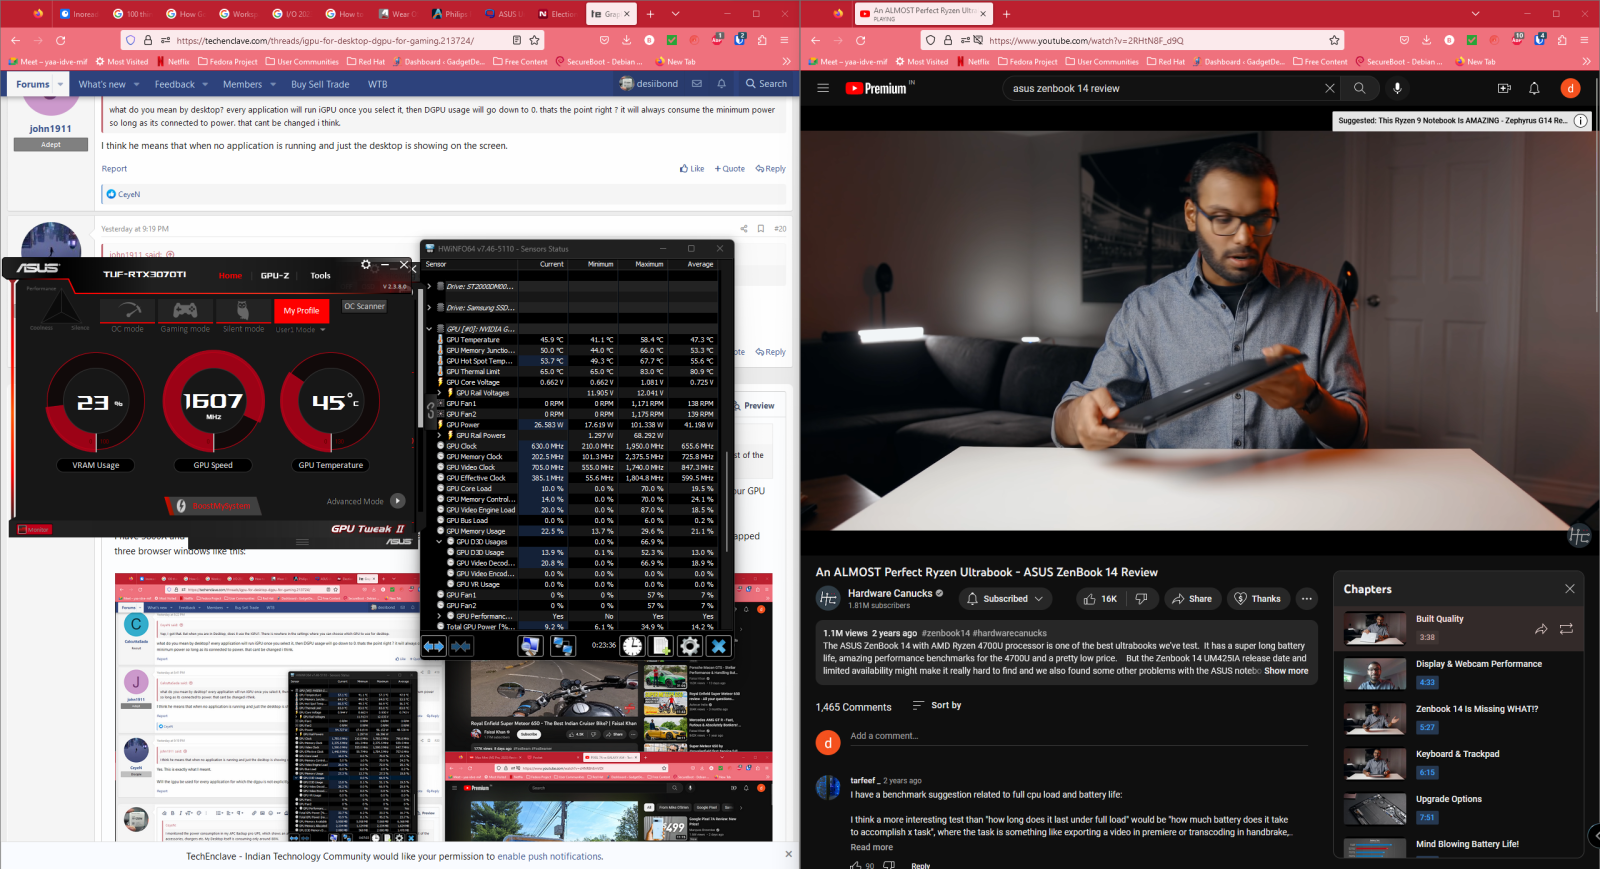The image size is (1600, 869).
Task: Select Silent mode owl icon
Action: point(243,310)
